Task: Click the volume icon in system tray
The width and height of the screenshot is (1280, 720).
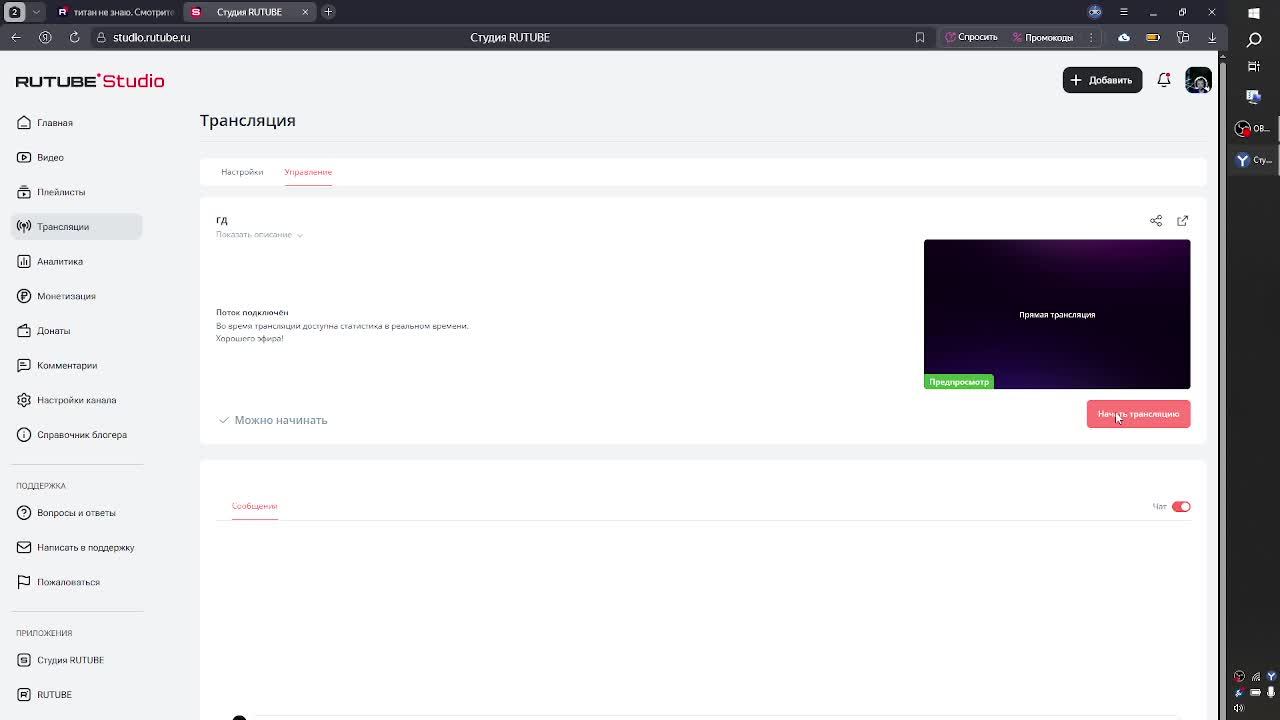Action: pyautogui.click(x=1239, y=708)
